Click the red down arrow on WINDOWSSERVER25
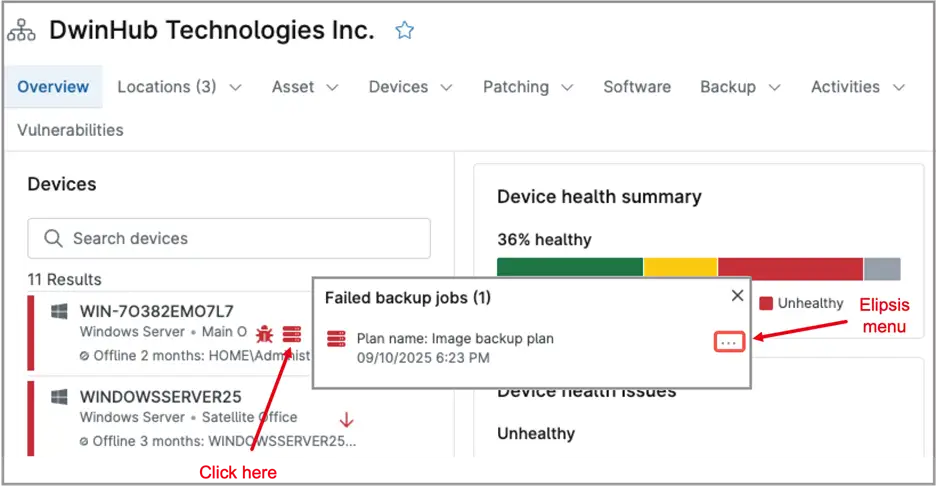This screenshot has width=936, height=487. 346,420
